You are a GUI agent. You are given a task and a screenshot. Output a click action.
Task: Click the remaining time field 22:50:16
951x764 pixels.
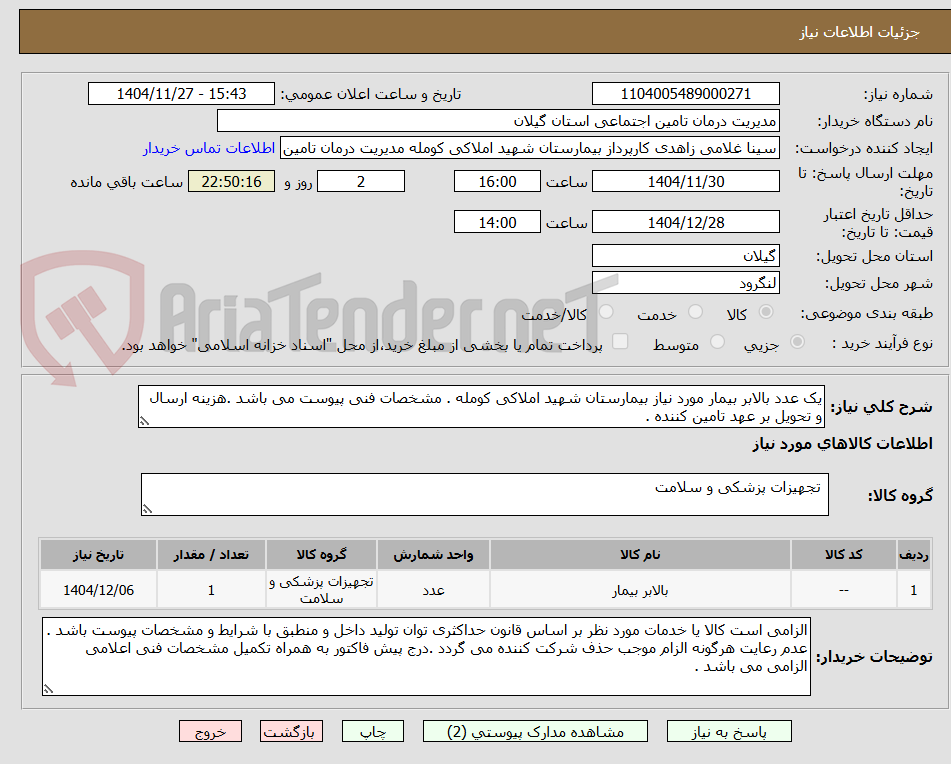231,181
